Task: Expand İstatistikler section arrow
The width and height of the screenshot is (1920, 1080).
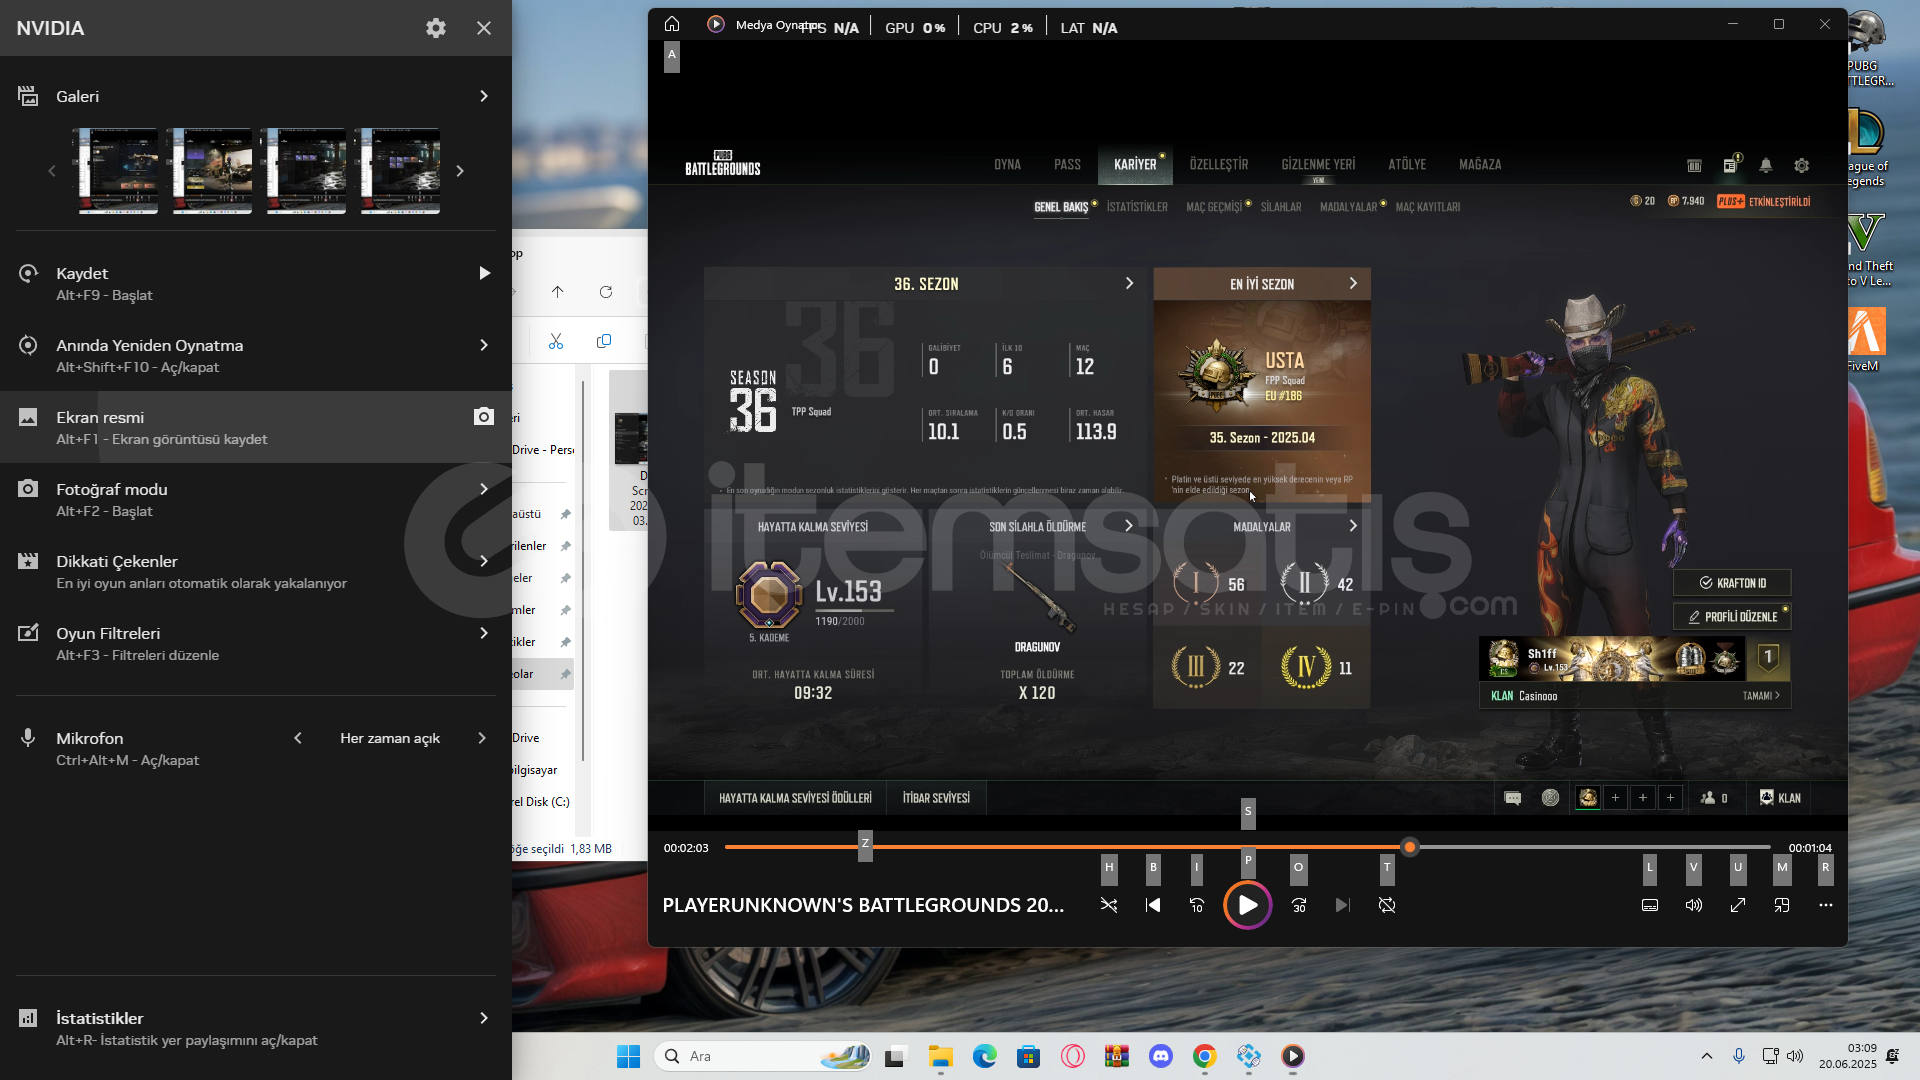Action: pos(484,1018)
